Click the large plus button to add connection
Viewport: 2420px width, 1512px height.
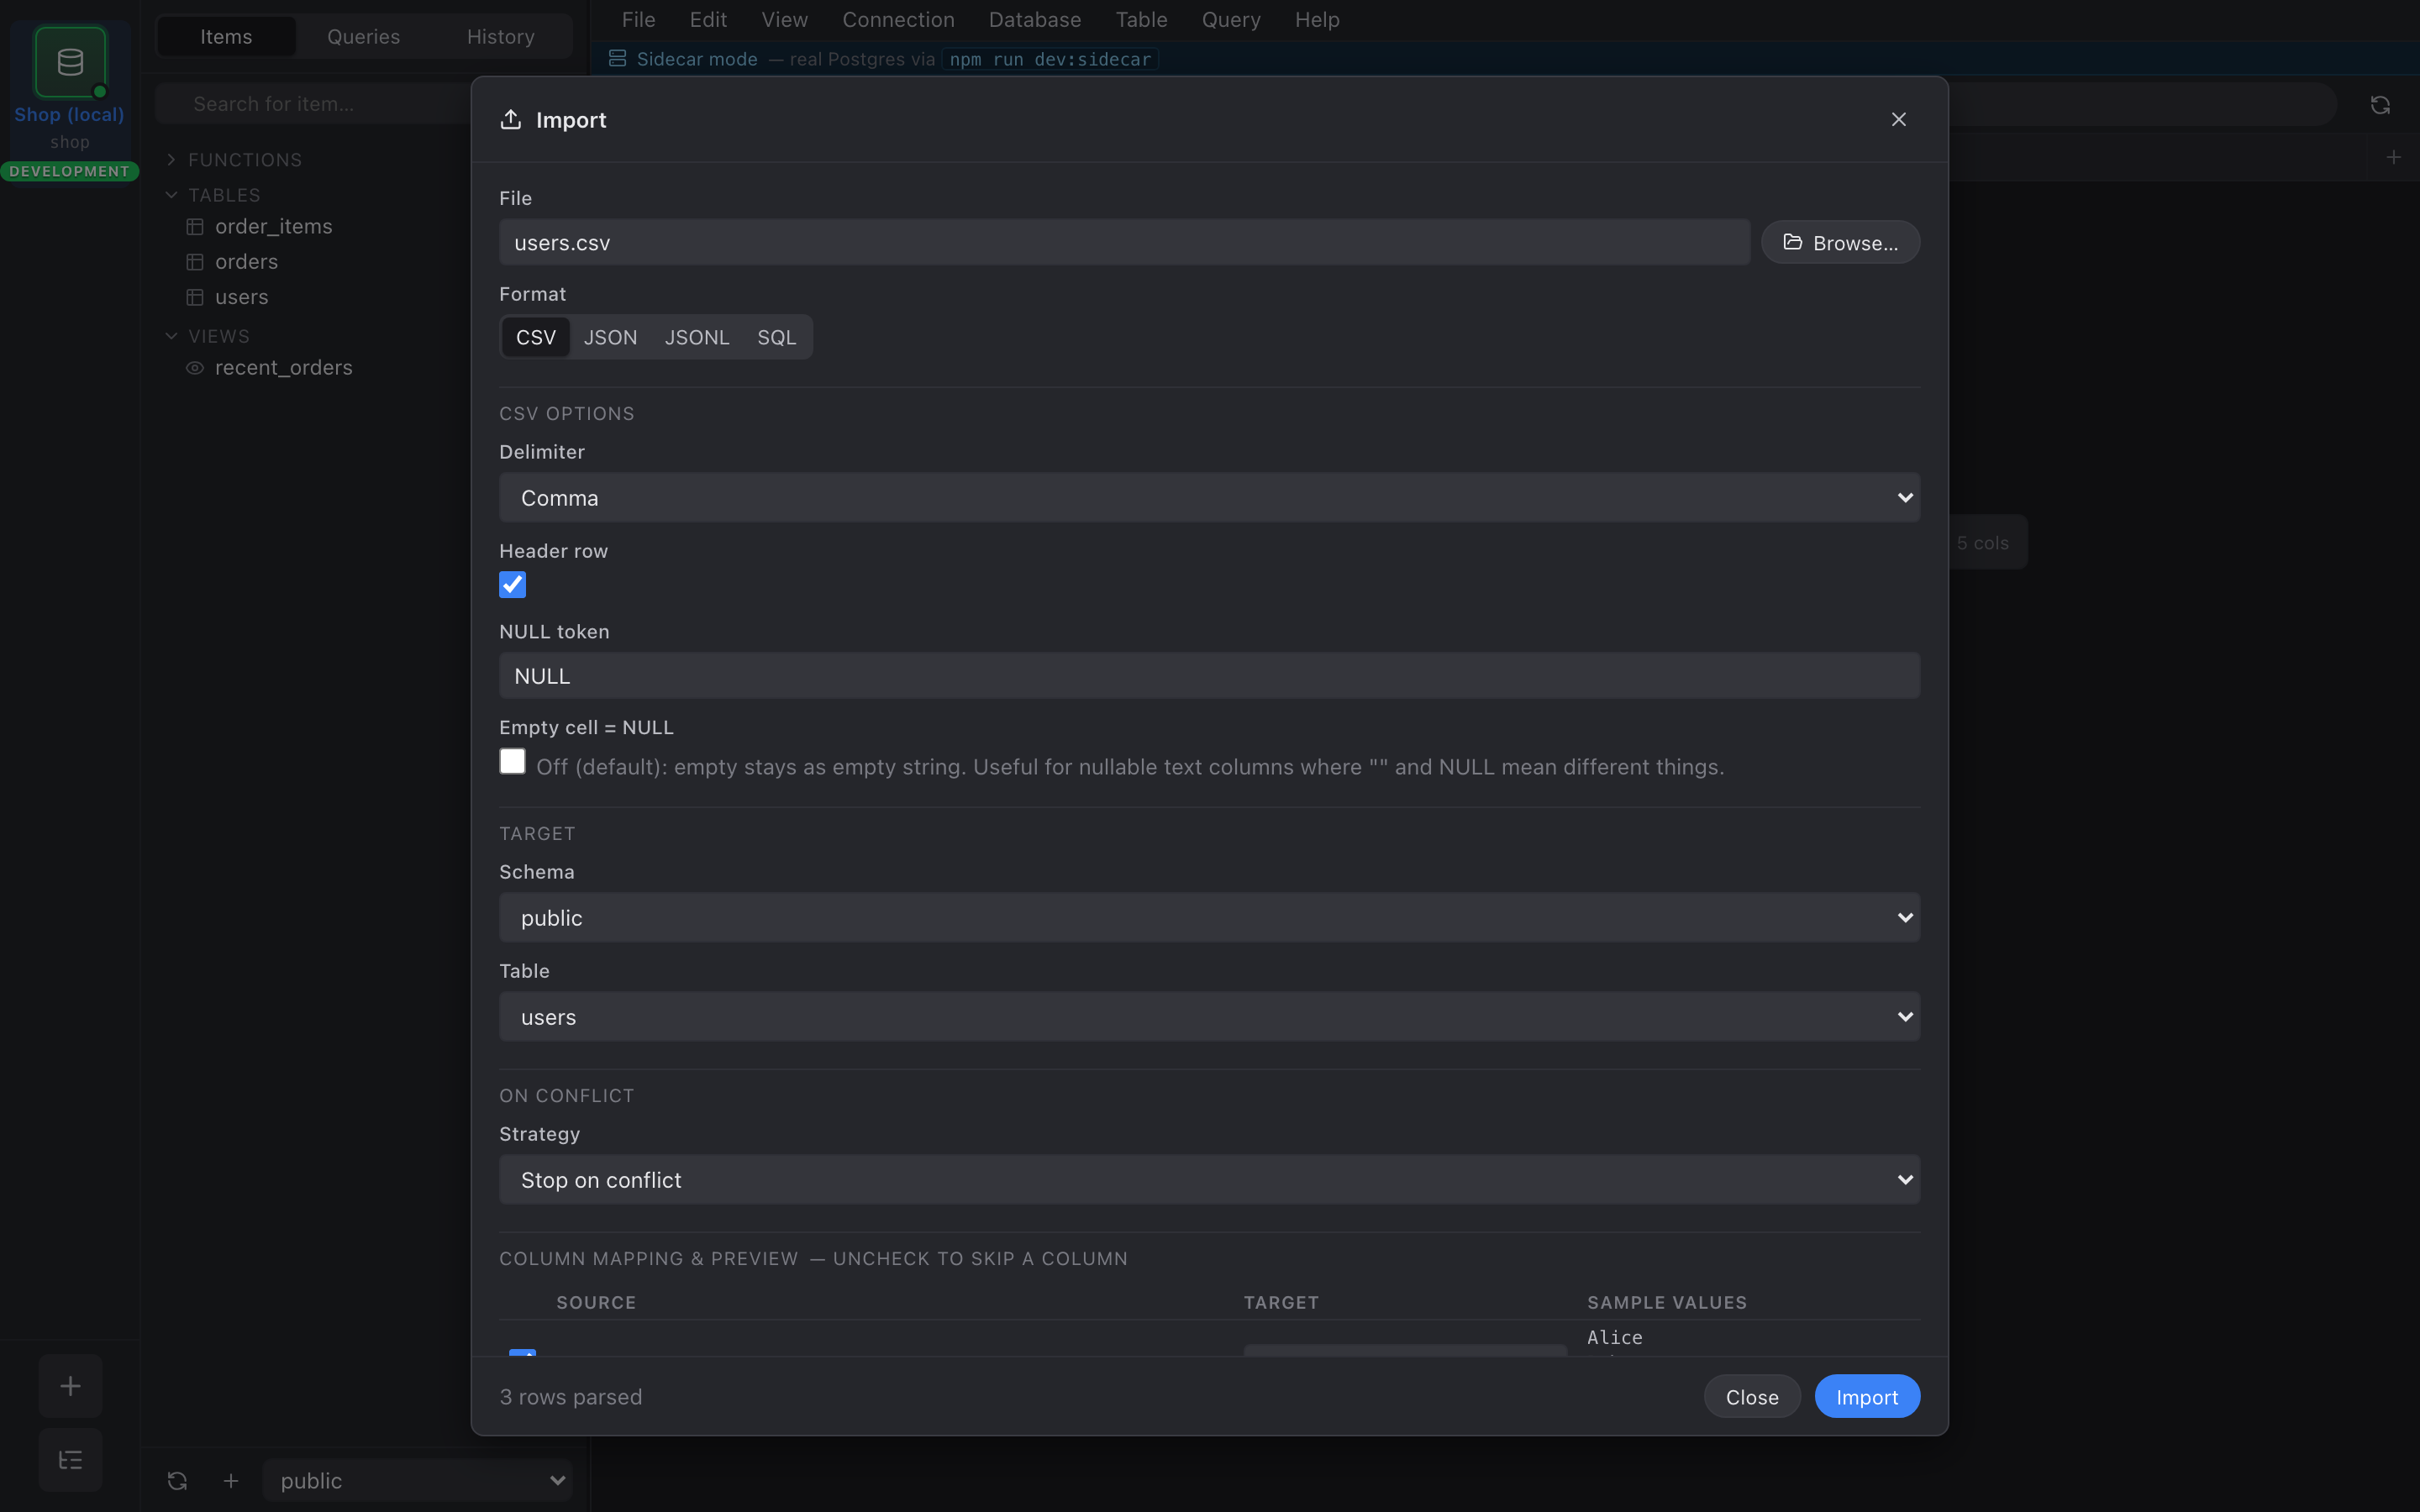[70, 1386]
